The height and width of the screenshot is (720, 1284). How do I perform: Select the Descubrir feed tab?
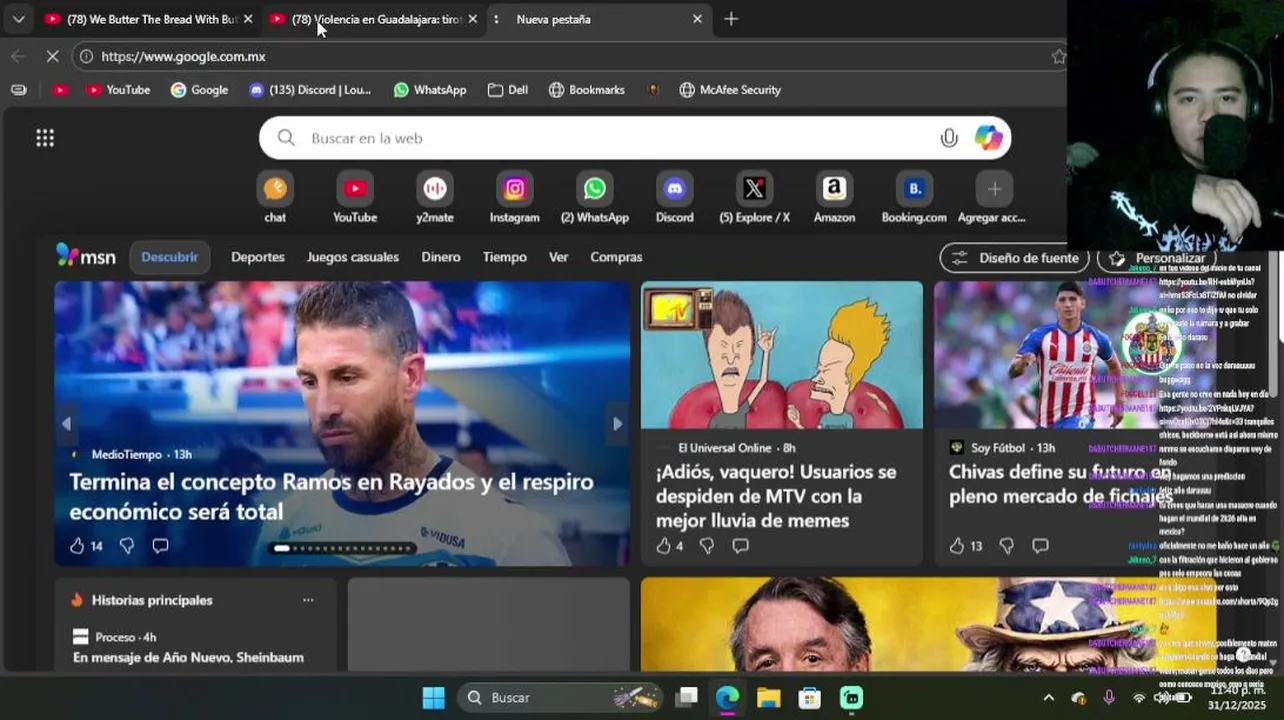(169, 257)
